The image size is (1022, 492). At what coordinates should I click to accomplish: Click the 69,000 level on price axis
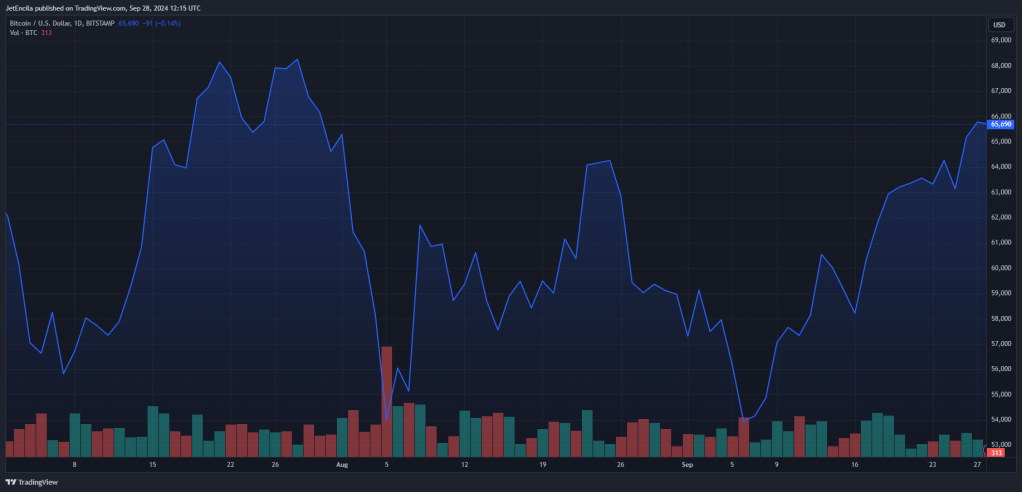(x=1000, y=40)
